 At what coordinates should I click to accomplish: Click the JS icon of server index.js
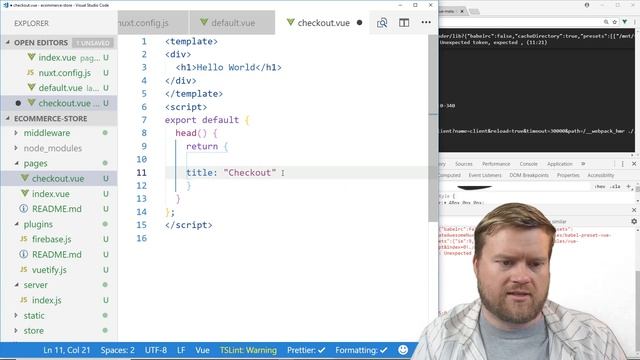(x=24, y=300)
